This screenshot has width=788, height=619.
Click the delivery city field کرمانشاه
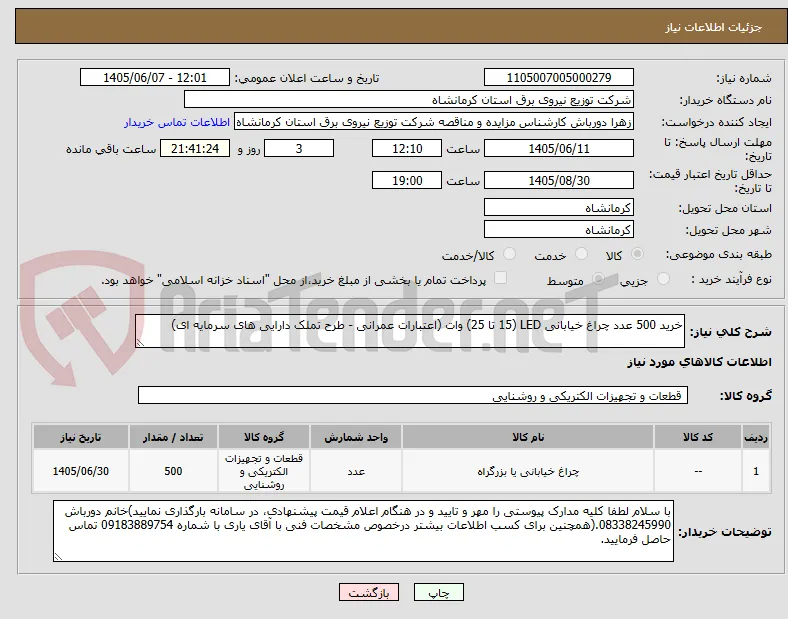[x=558, y=229]
